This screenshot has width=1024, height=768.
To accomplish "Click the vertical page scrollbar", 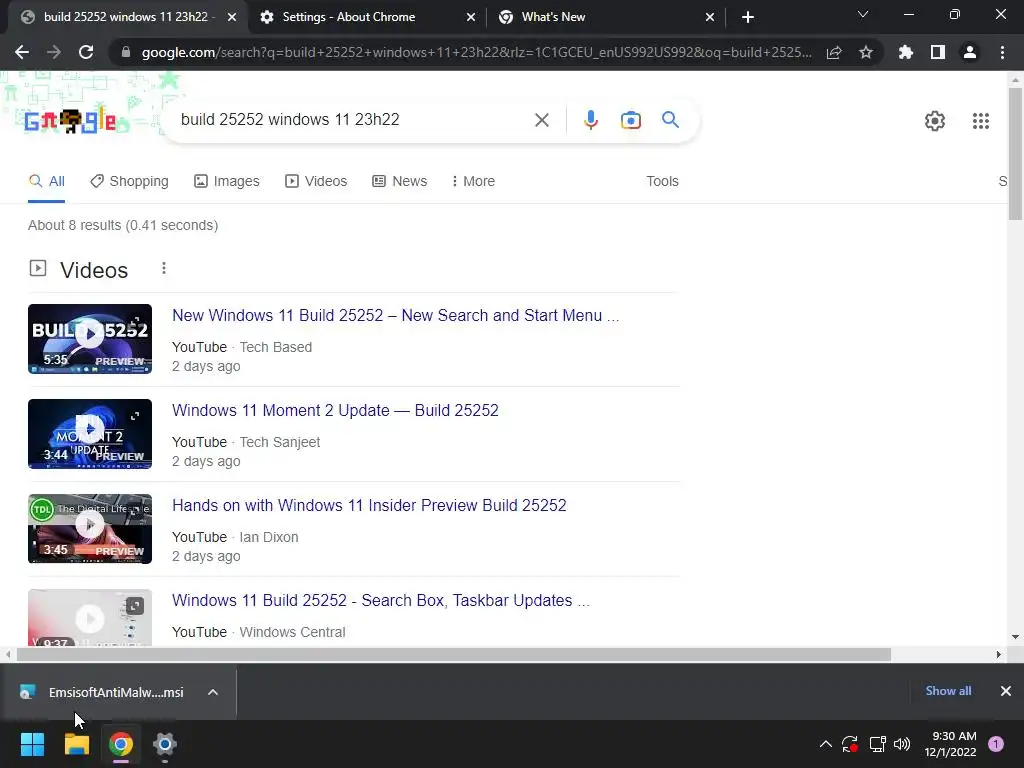I will [x=1015, y=154].
